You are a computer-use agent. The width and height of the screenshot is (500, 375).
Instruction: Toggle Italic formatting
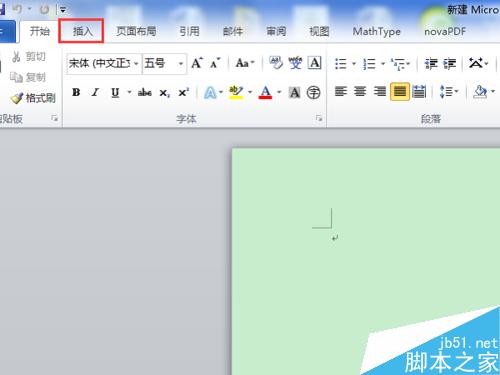[x=95, y=92]
